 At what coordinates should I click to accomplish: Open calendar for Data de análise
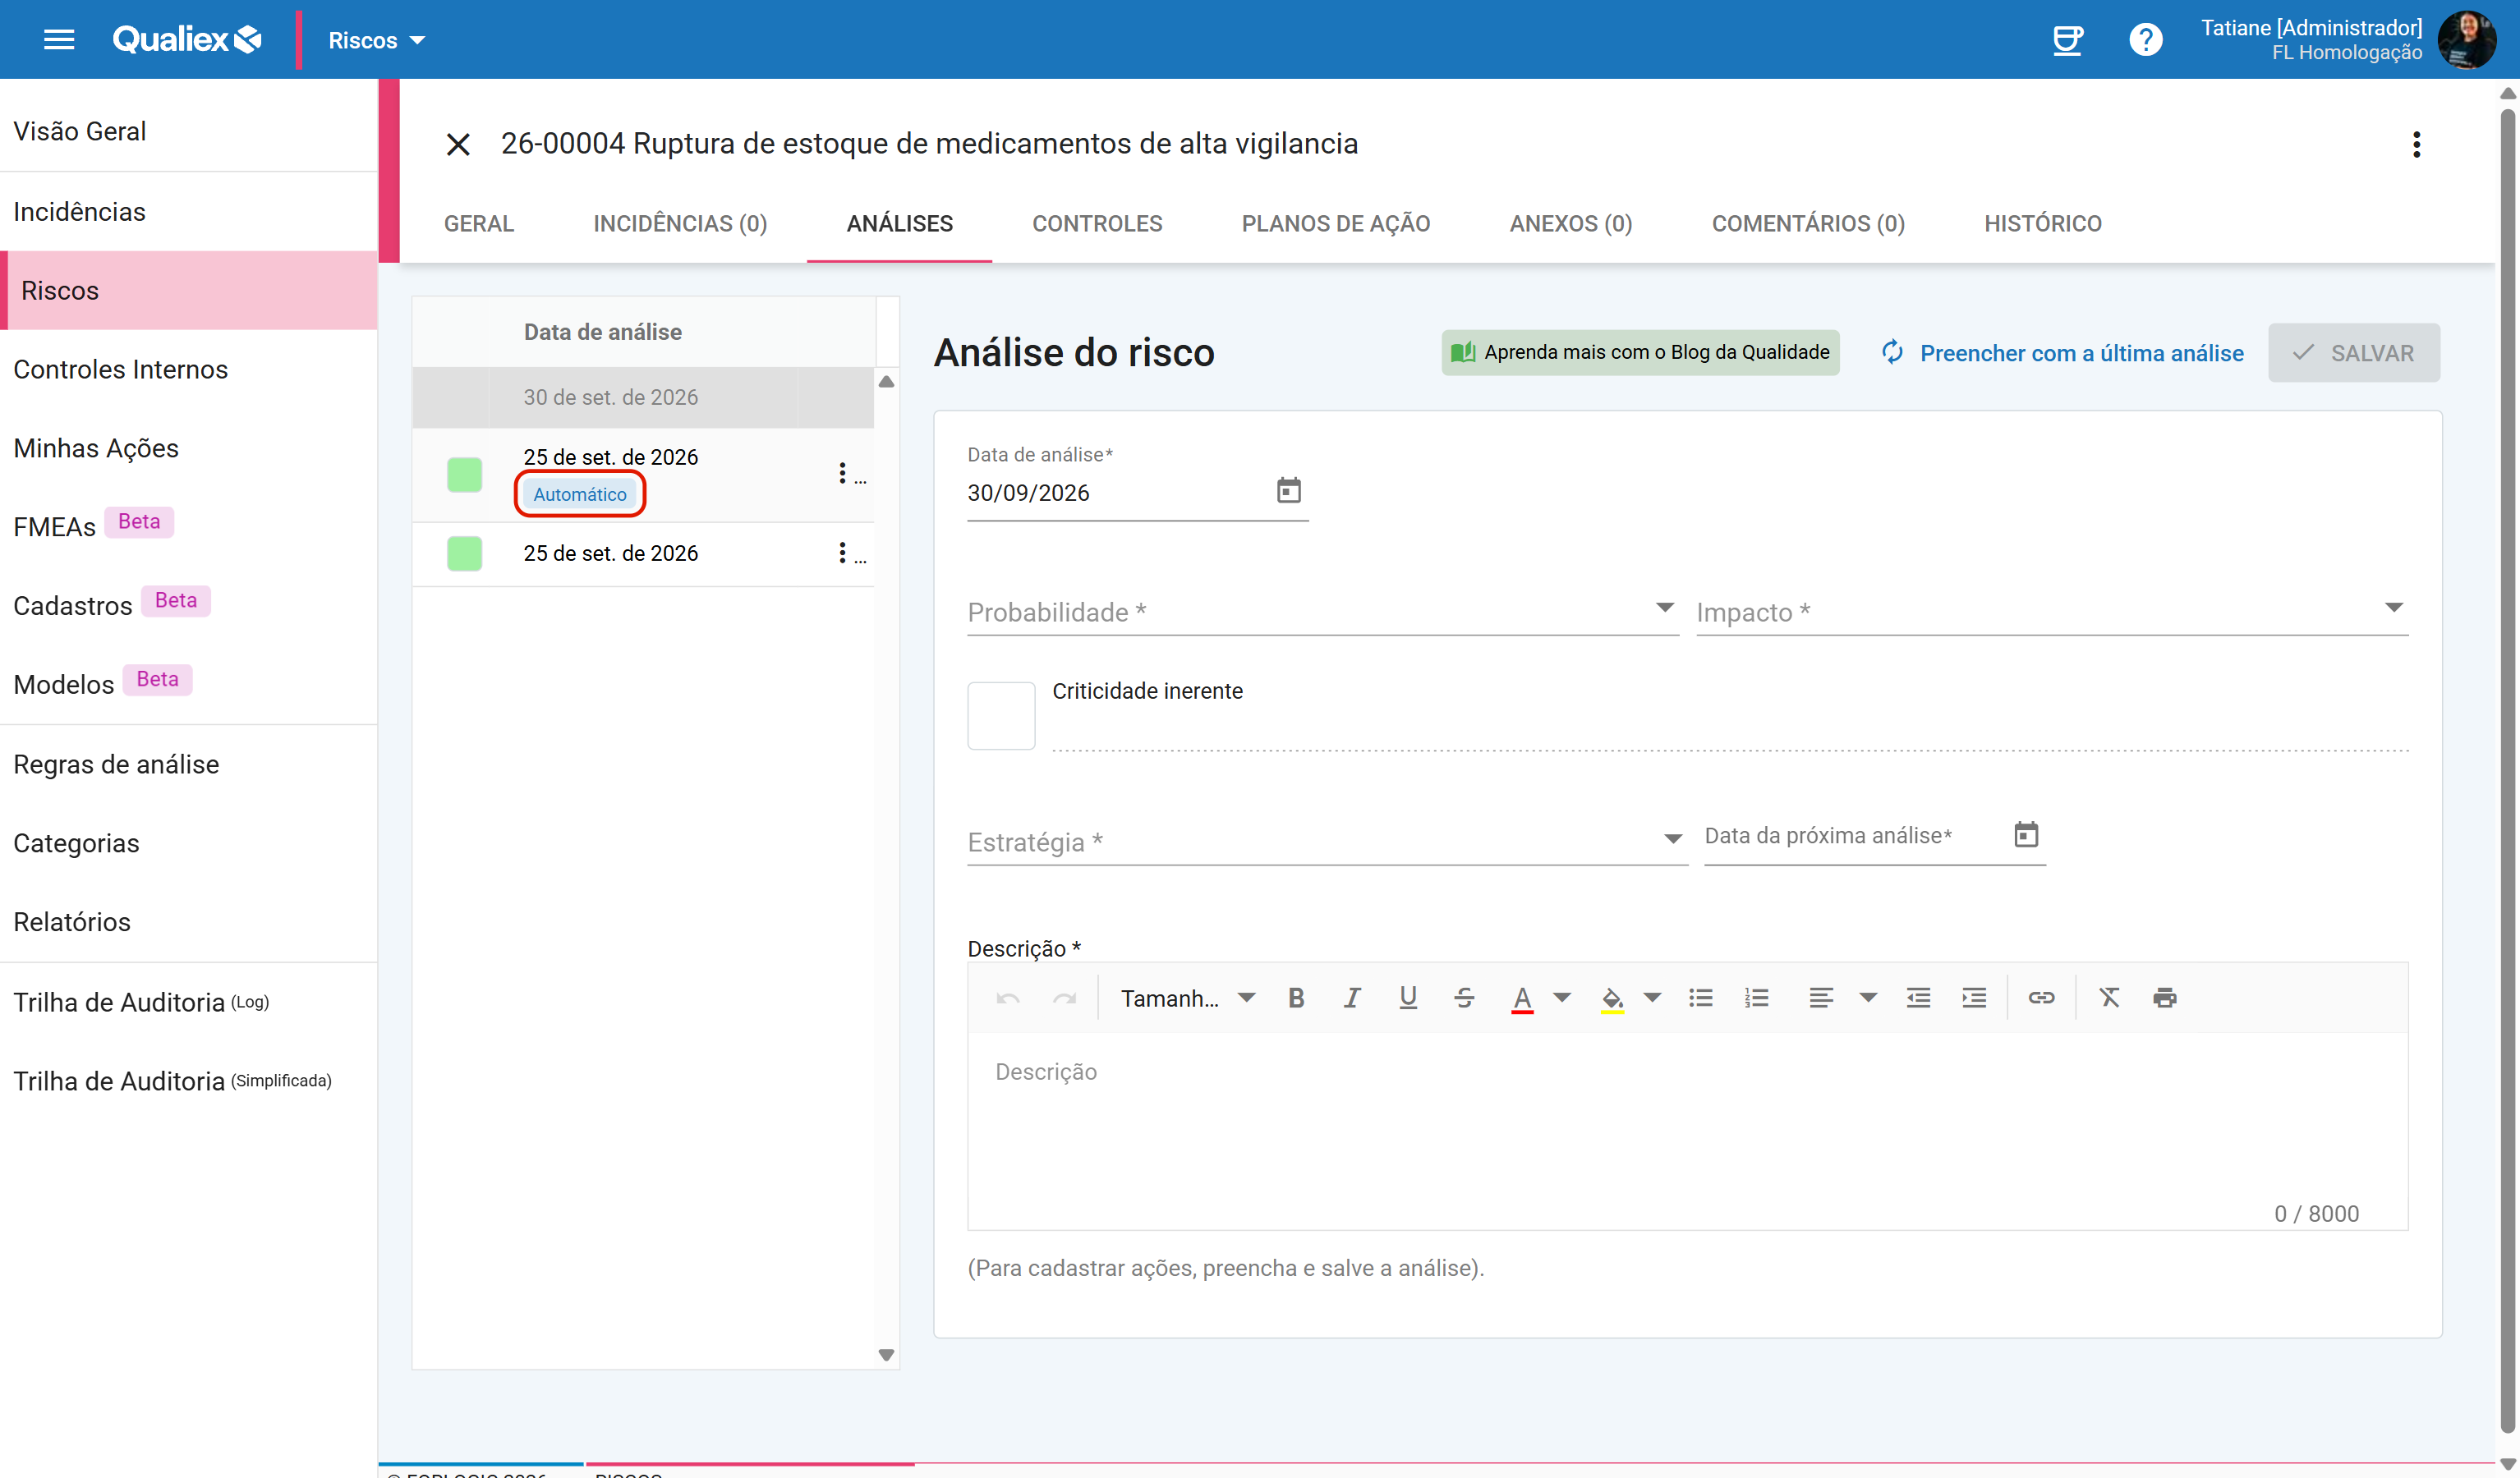1288,490
